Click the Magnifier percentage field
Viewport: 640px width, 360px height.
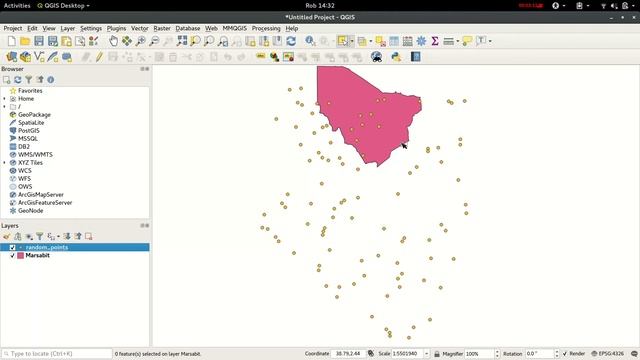coord(479,353)
